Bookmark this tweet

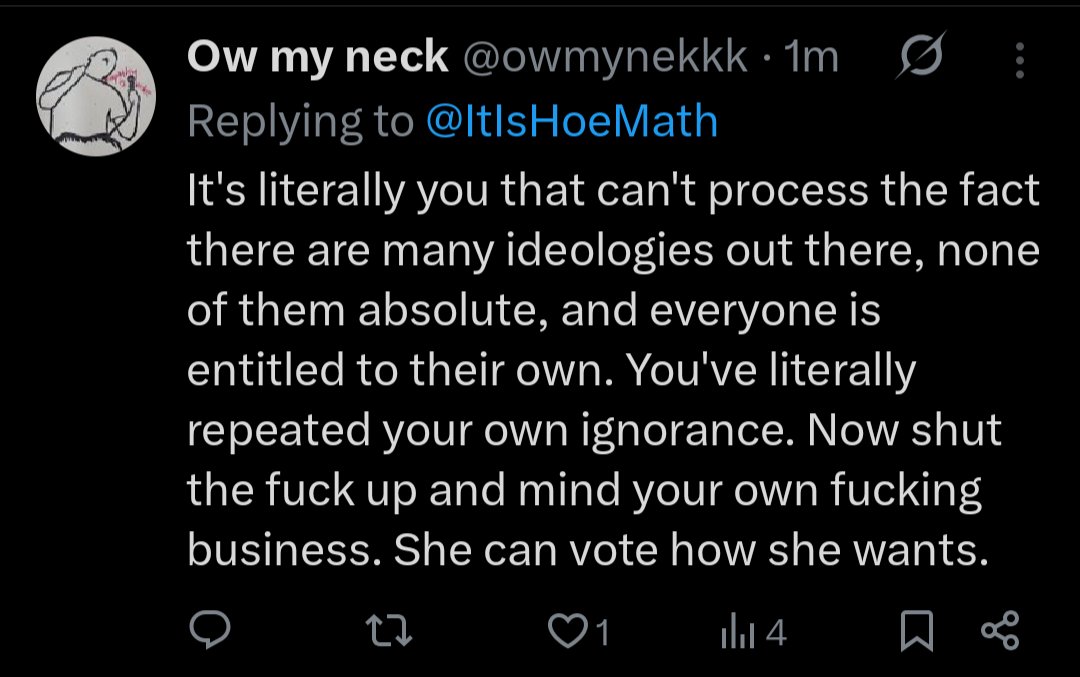[x=917, y=631]
